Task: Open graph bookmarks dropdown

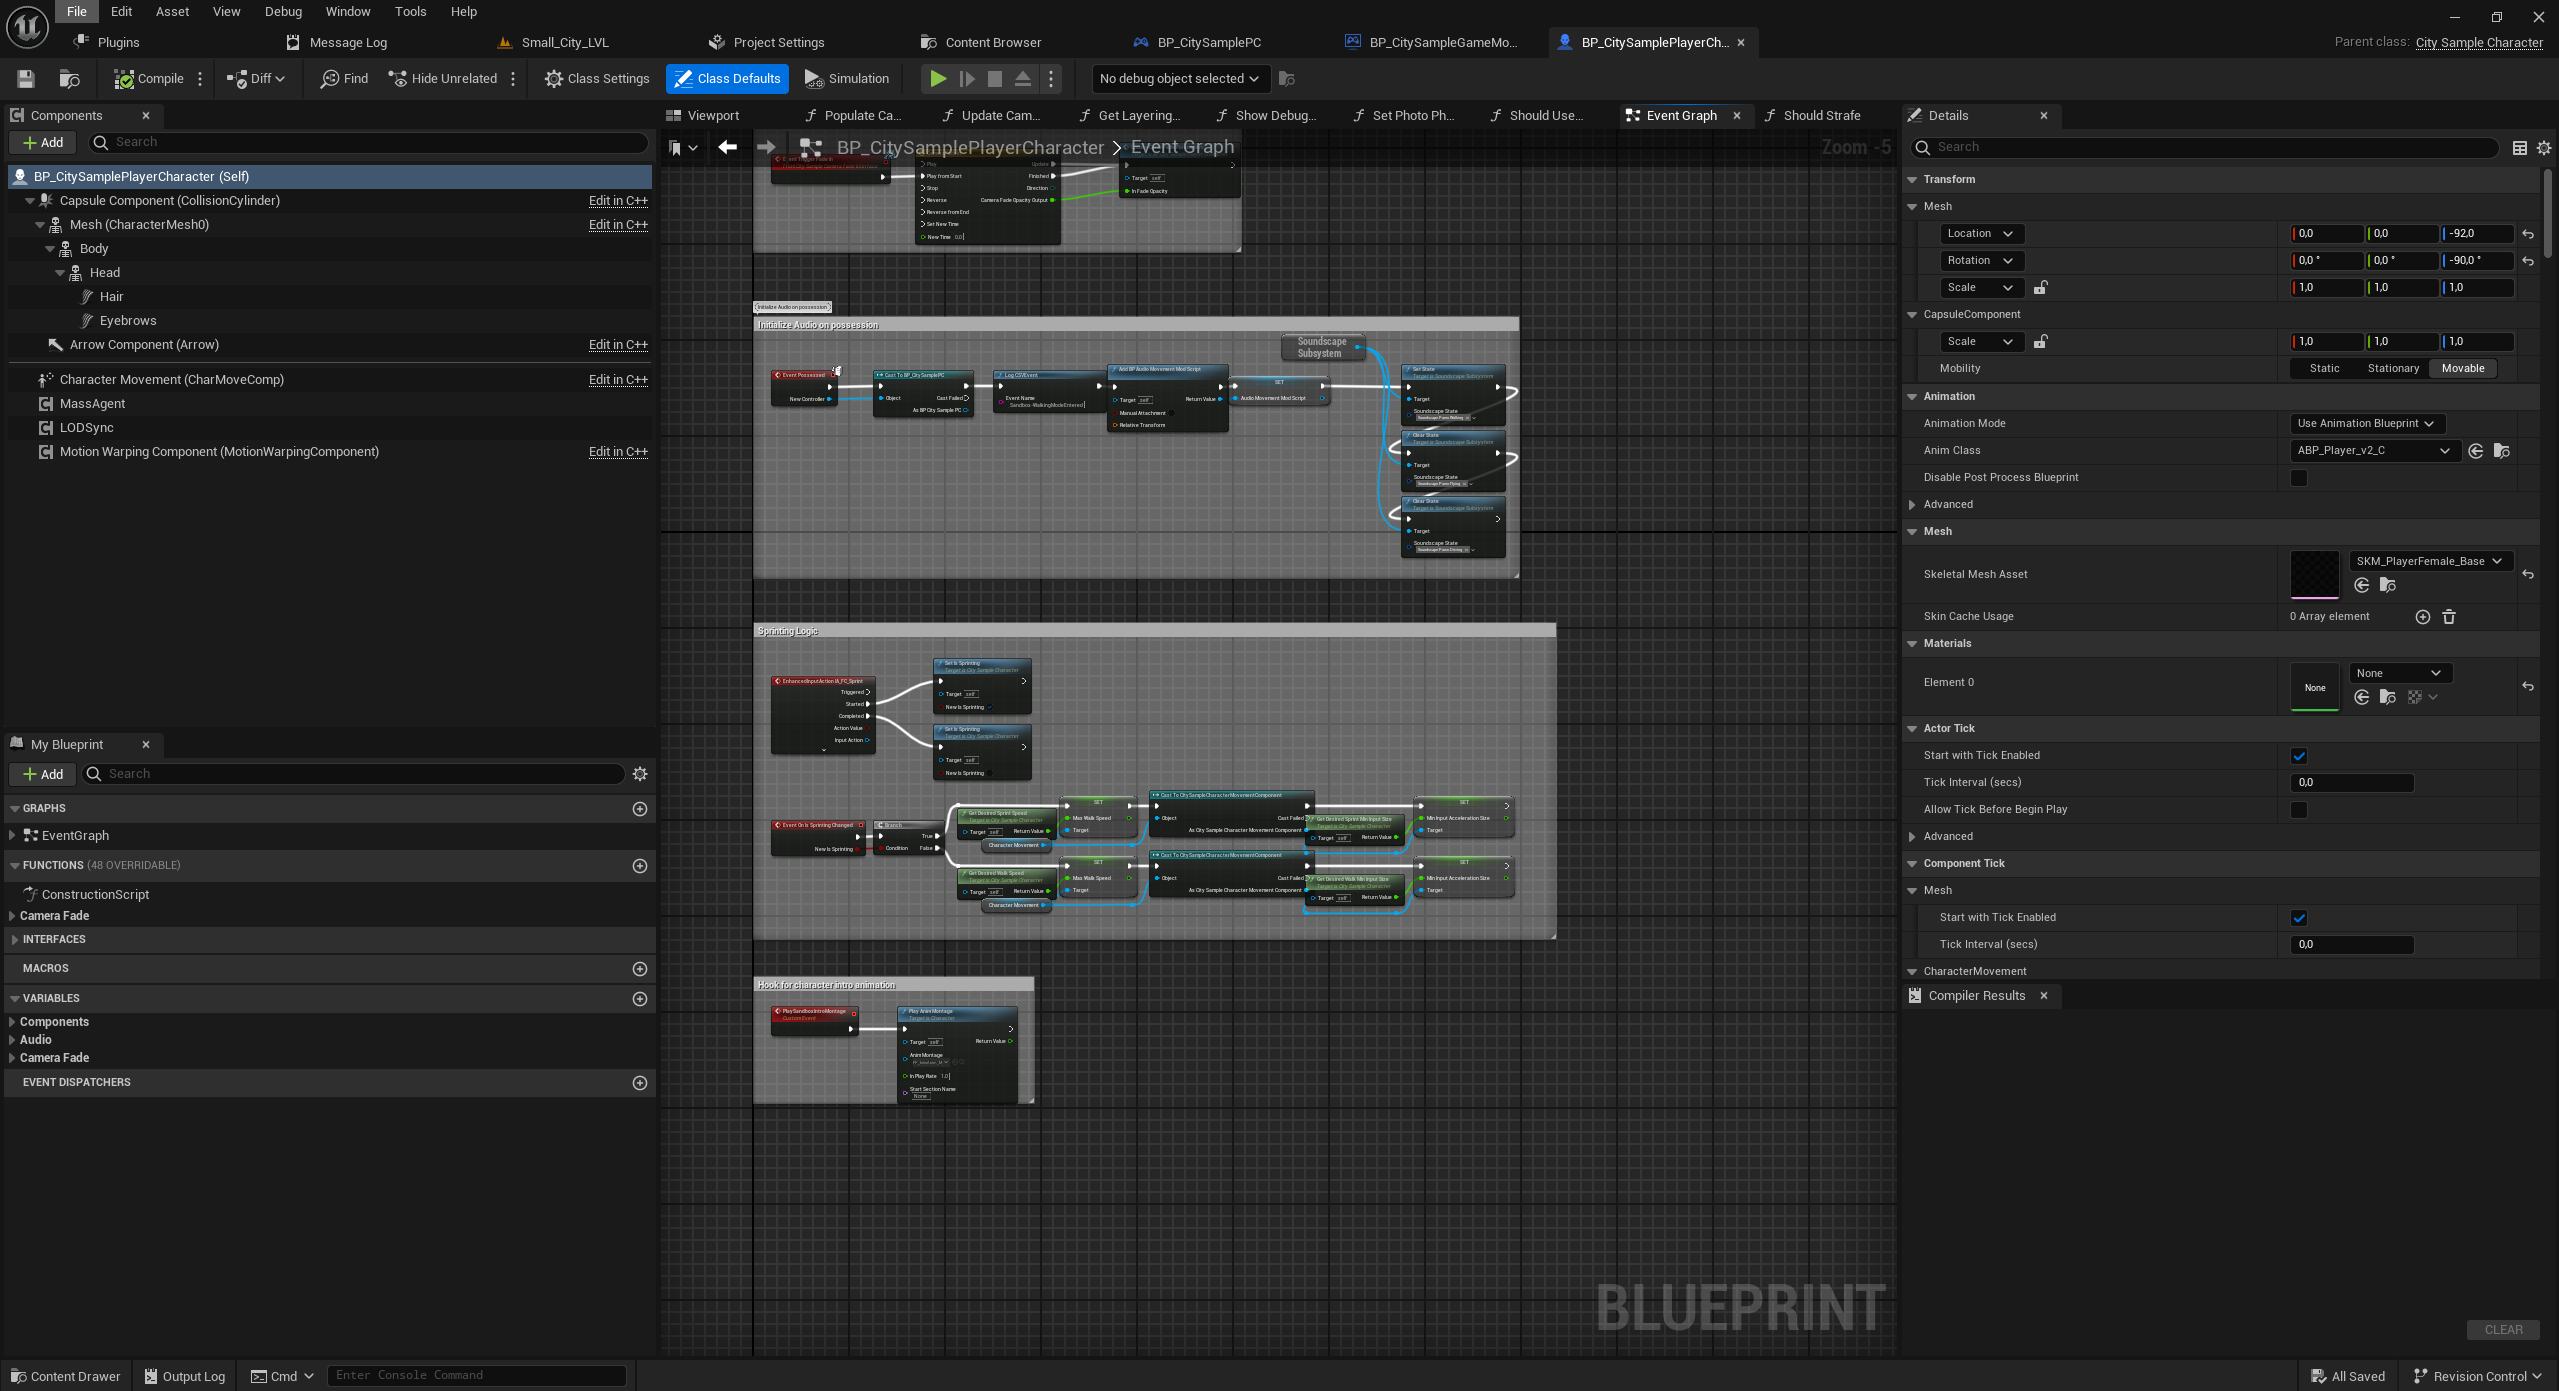Action: [684, 147]
